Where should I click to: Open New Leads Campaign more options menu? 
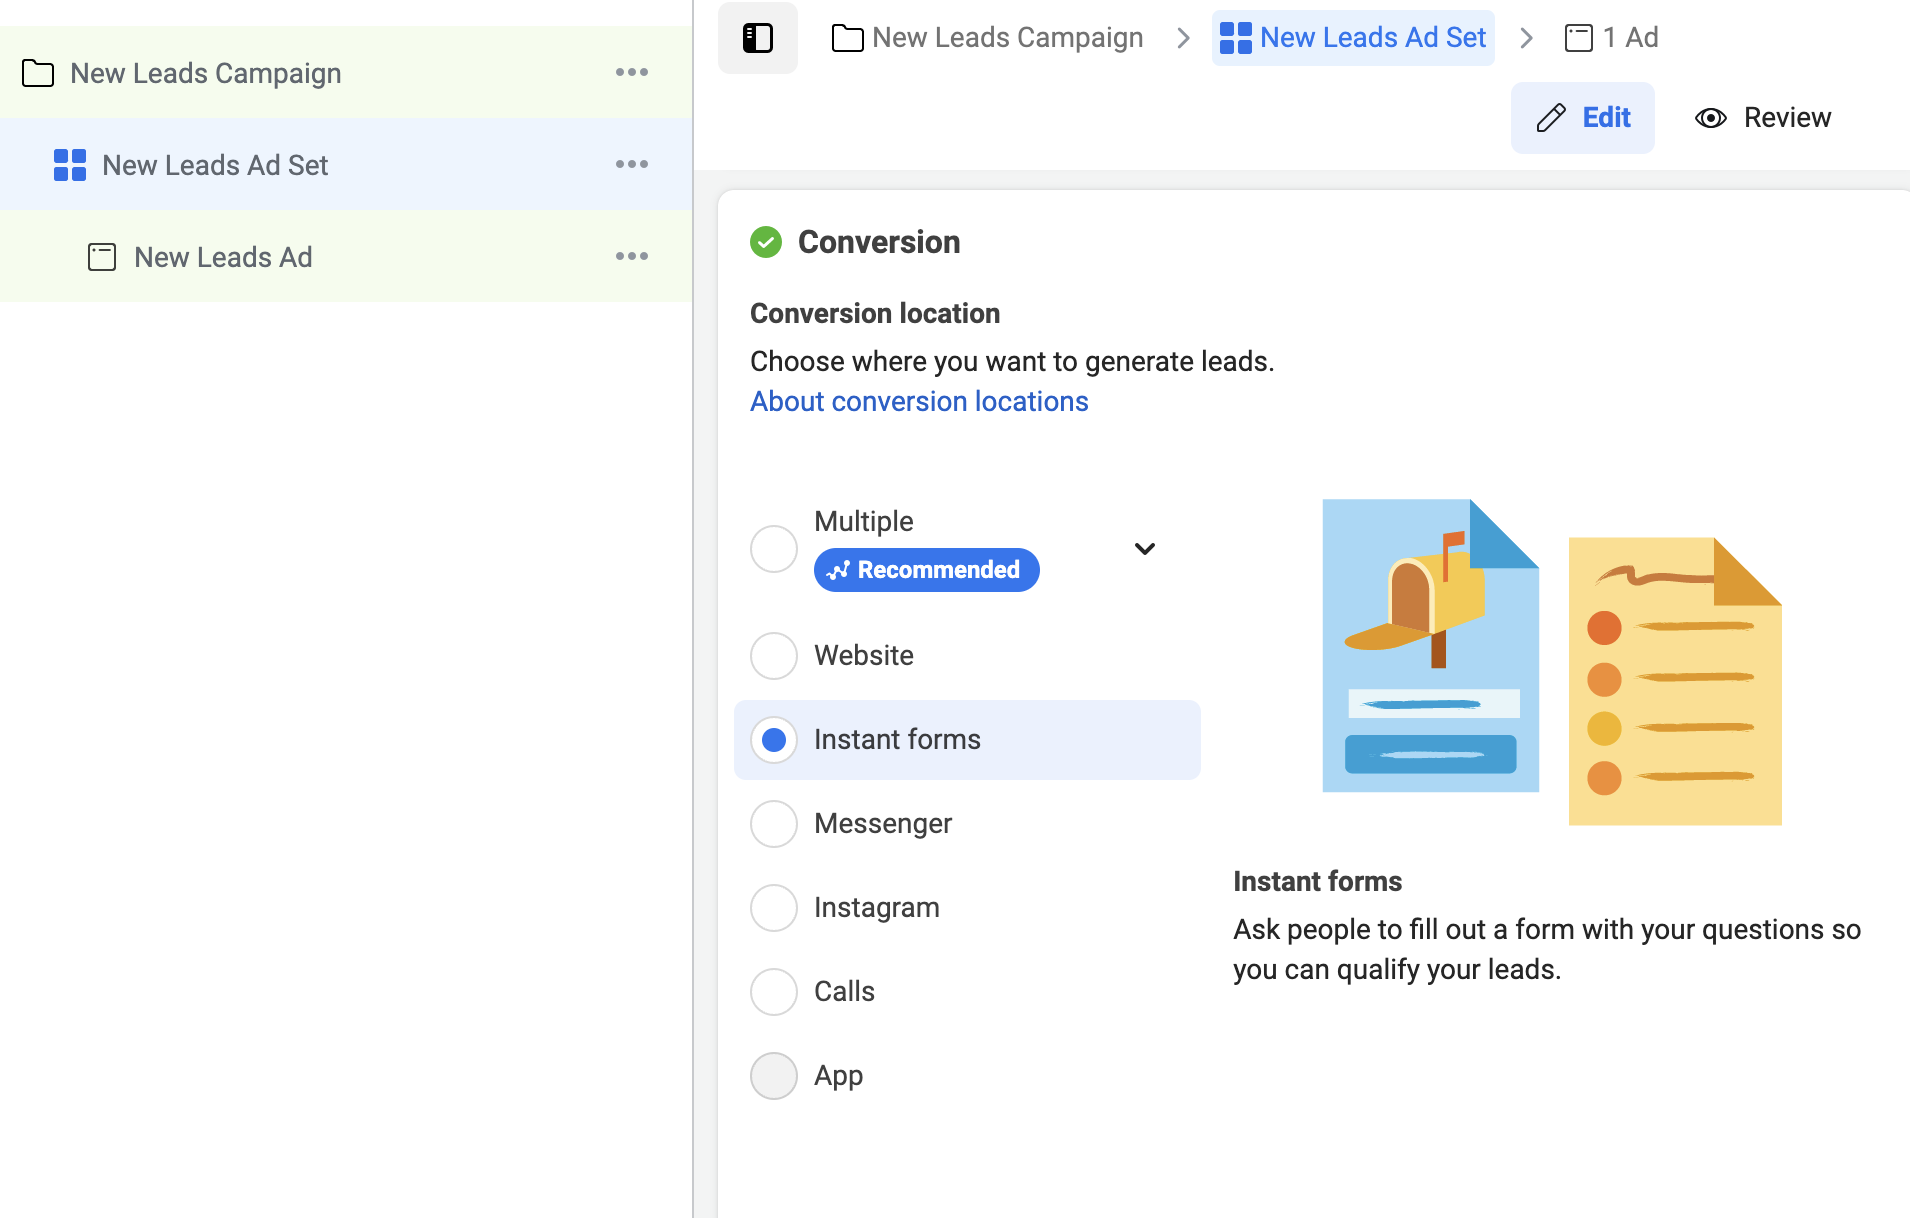pos(632,72)
